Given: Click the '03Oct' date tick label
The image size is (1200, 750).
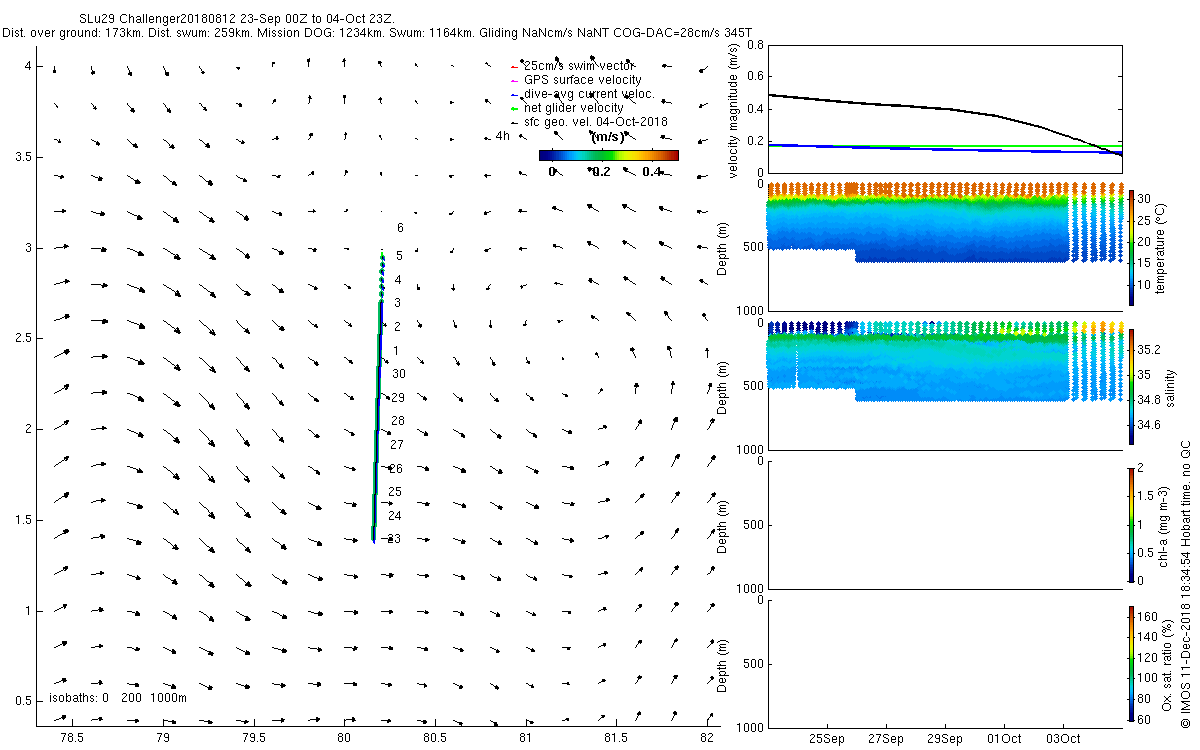Looking at the screenshot, I should point(1062,739).
